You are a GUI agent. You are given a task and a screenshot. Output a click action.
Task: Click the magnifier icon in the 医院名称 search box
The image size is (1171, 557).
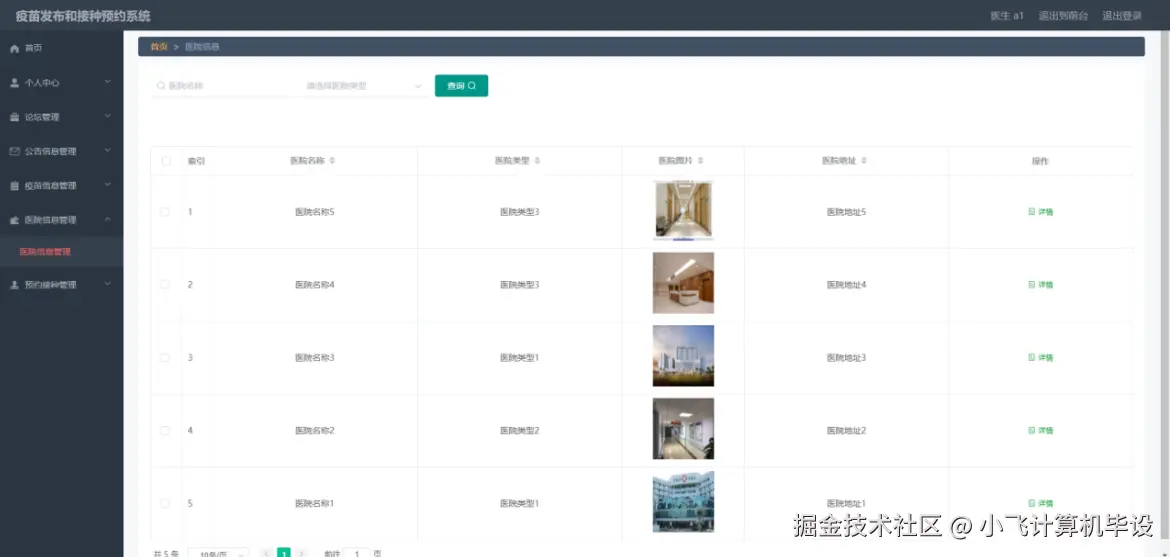[x=161, y=86]
